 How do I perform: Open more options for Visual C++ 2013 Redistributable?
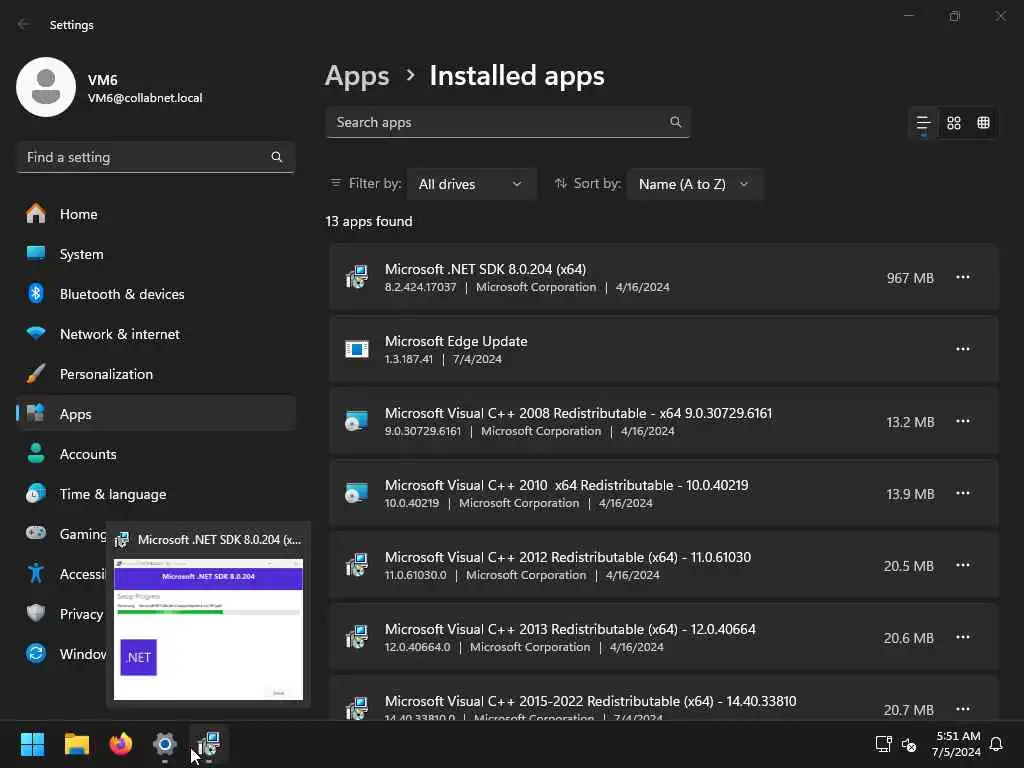tap(963, 637)
